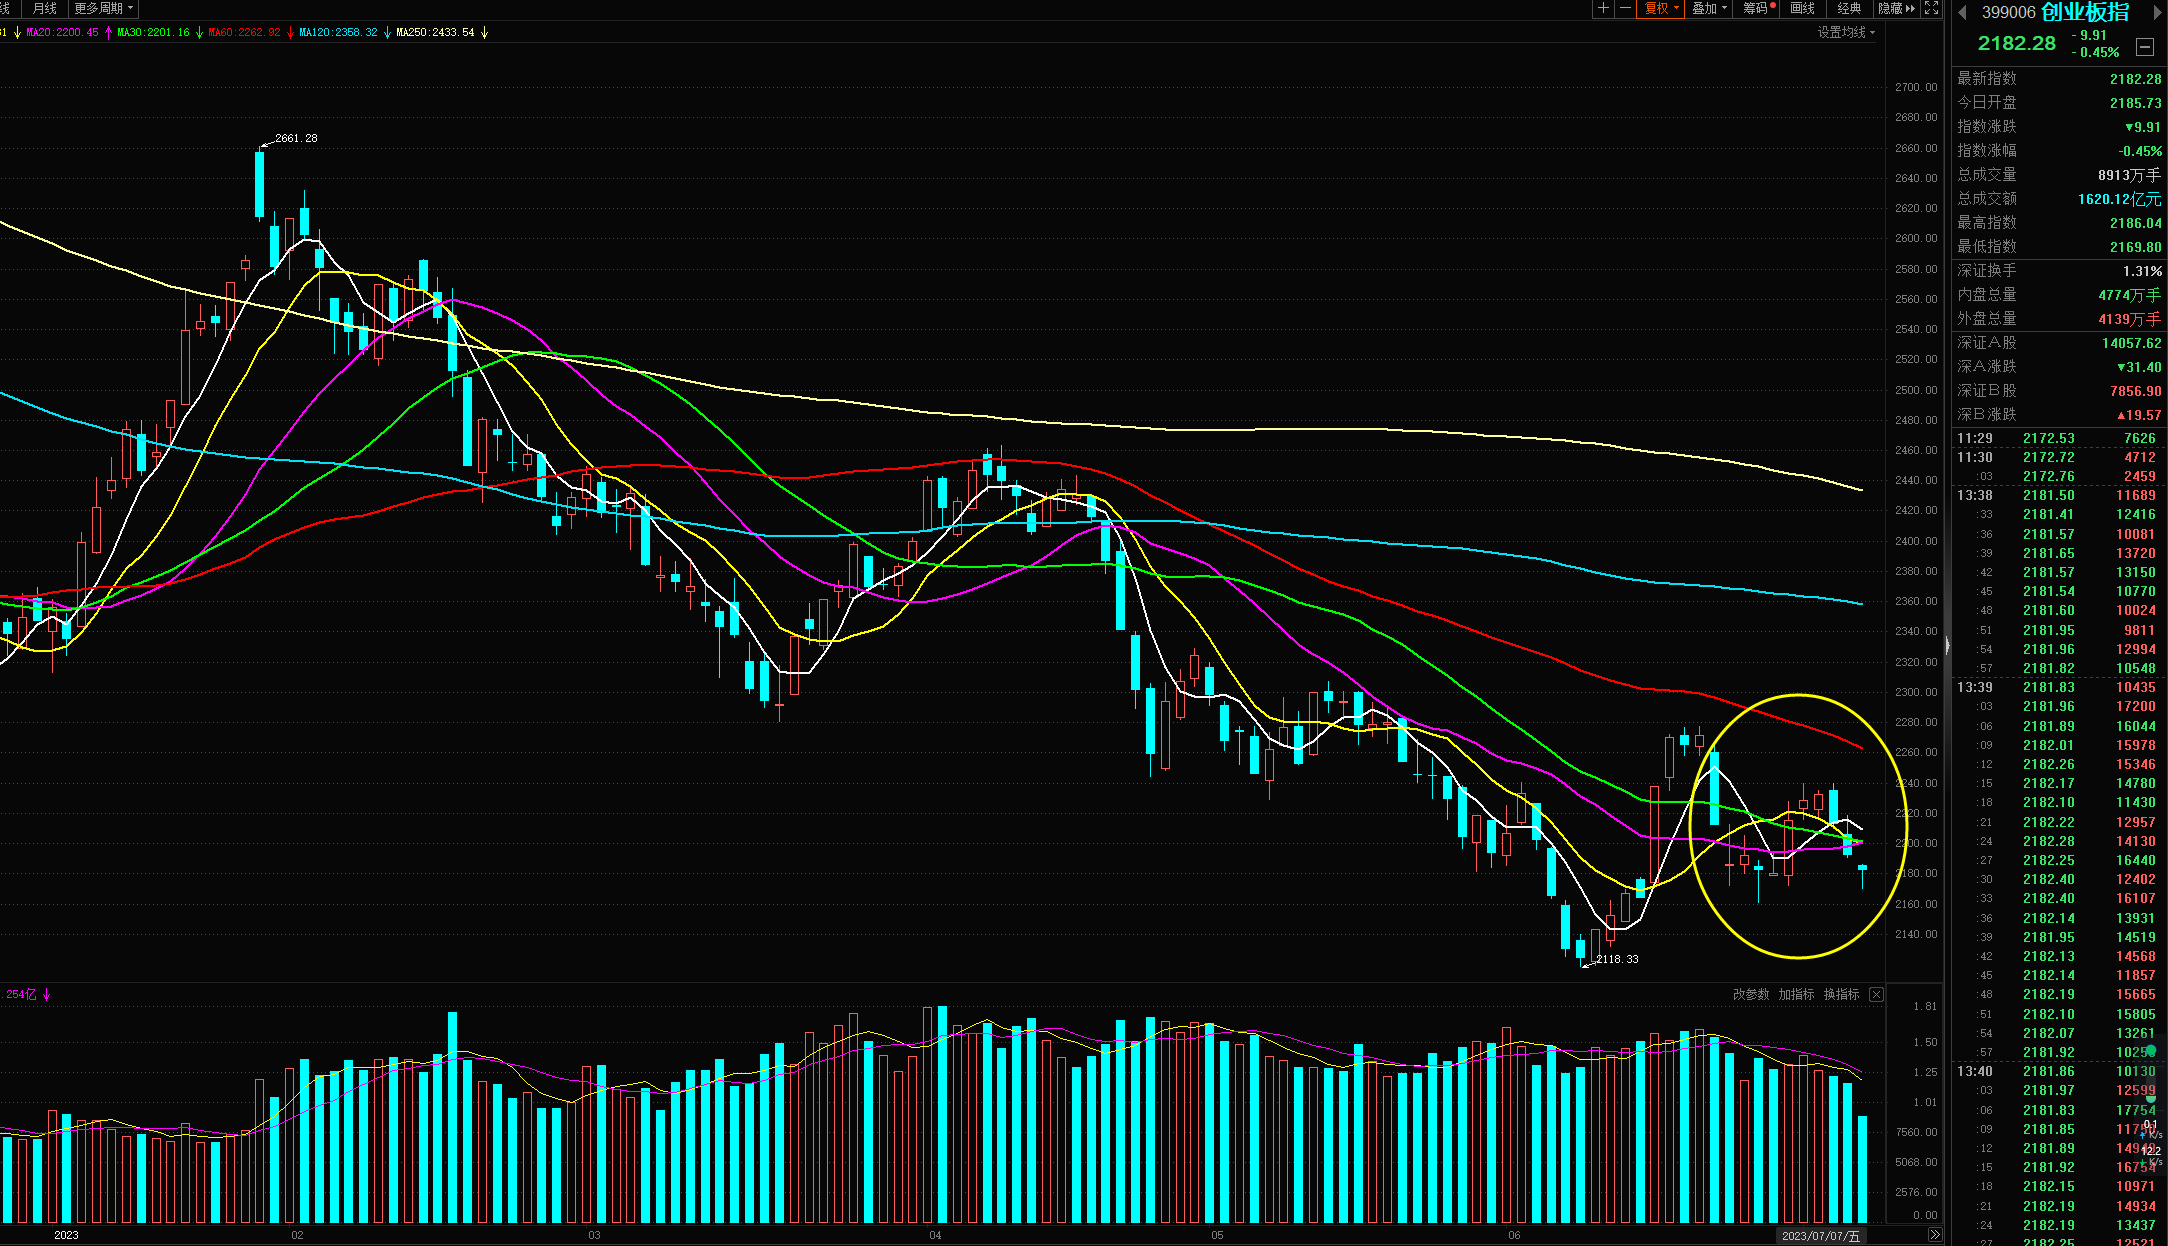The width and height of the screenshot is (2168, 1246).
Task: Switch to the 月线 monthly tab
Action: pos(45,8)
